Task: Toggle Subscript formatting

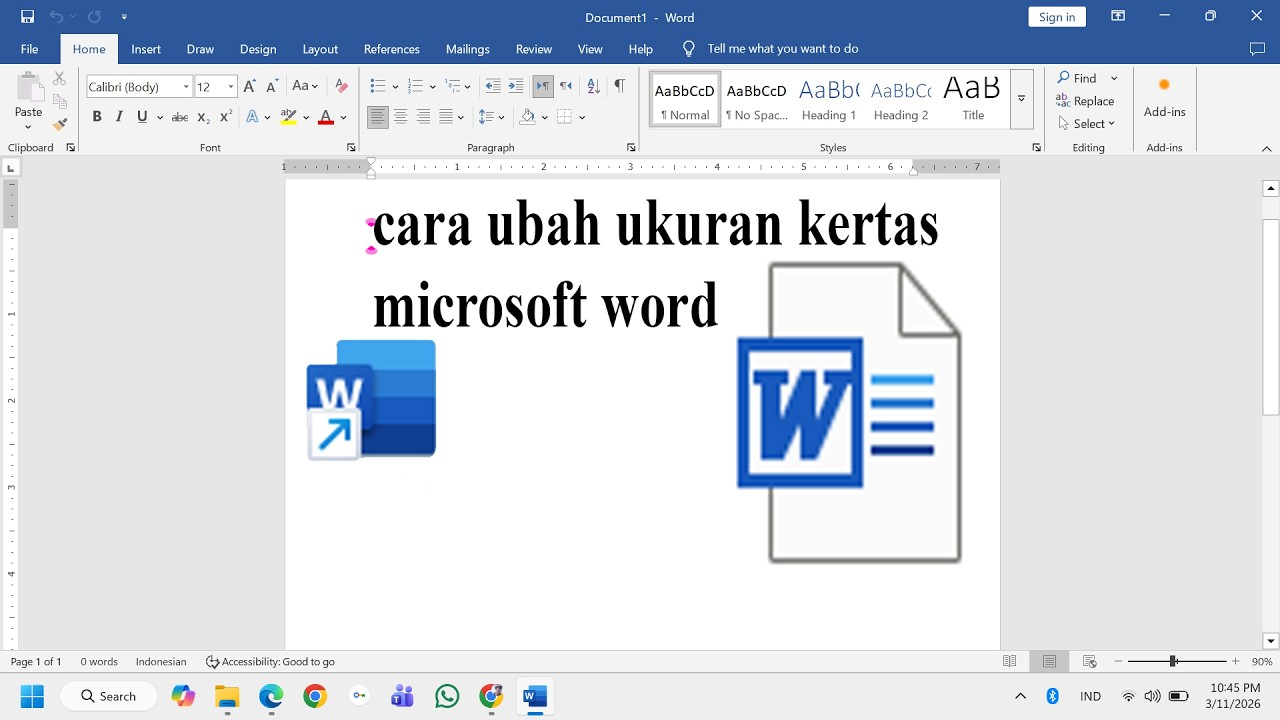Action: [203, 117]
